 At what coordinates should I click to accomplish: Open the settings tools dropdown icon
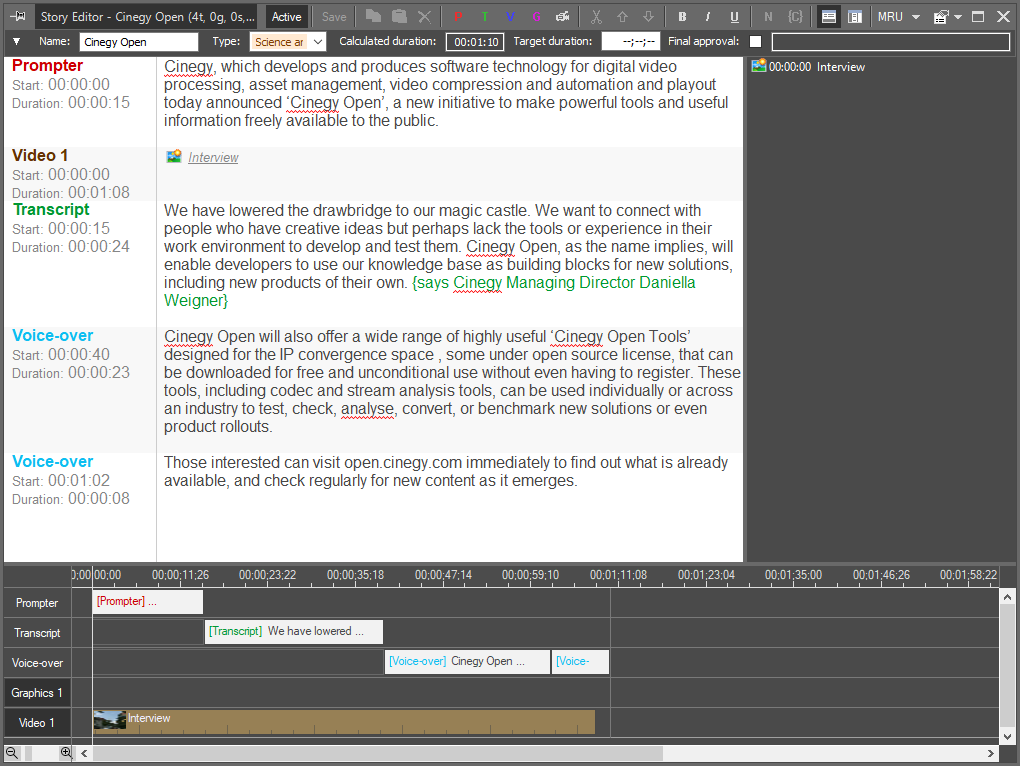coord(947,17)
